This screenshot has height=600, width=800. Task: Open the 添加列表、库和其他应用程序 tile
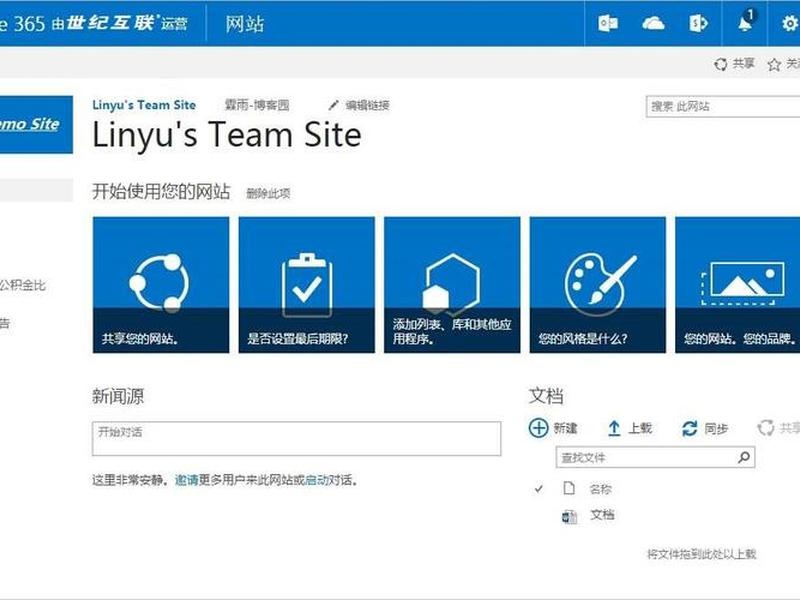coord(452,285)
